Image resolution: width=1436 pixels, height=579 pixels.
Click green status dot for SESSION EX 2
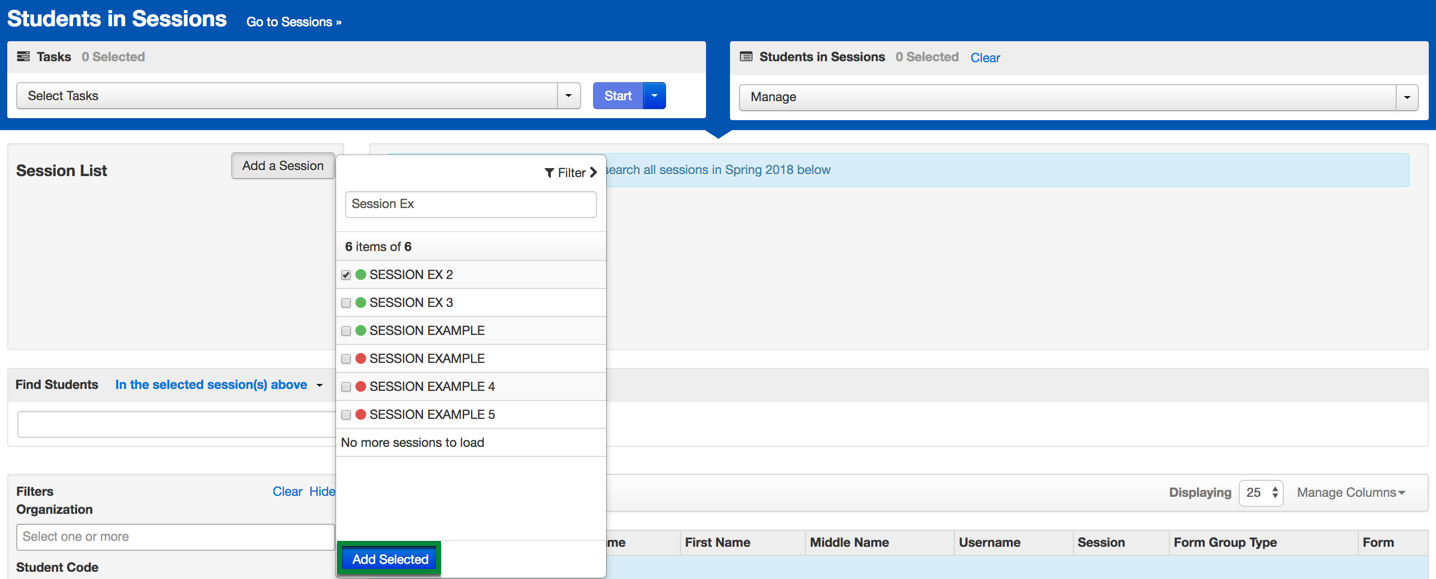[361, 275]
